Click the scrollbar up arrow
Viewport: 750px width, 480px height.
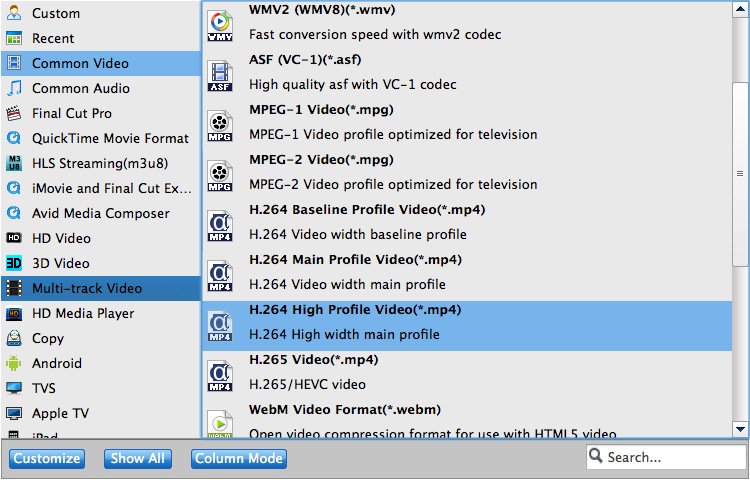(740, 10)
